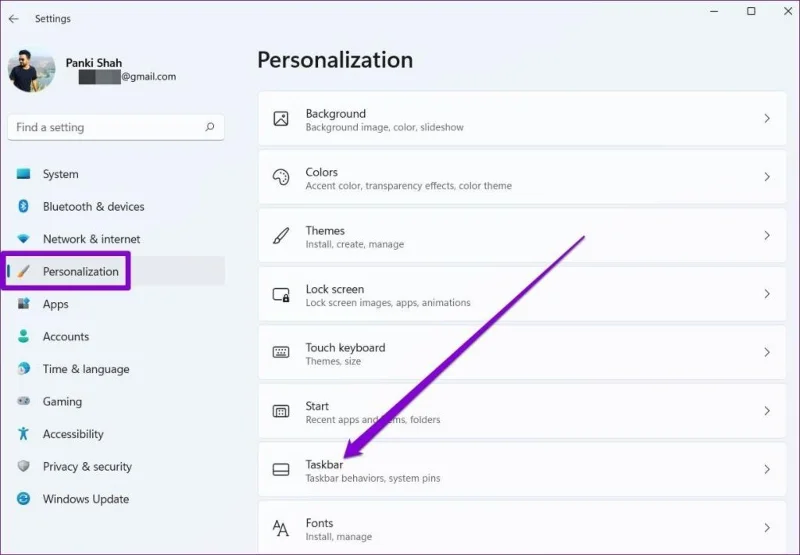Click the System monitor icon
This screenshot has height=555, width=800.
click(23, 174)
